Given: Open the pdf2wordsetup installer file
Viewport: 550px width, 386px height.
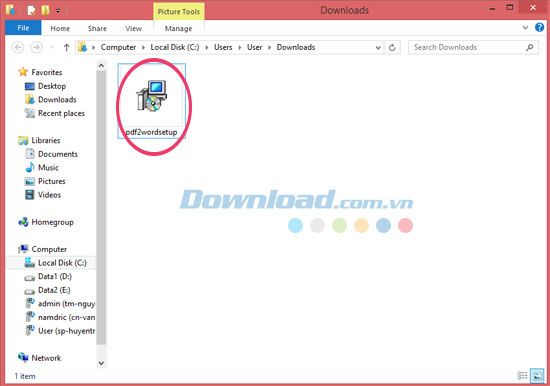Looking at the screenshot, I should 152,101.
